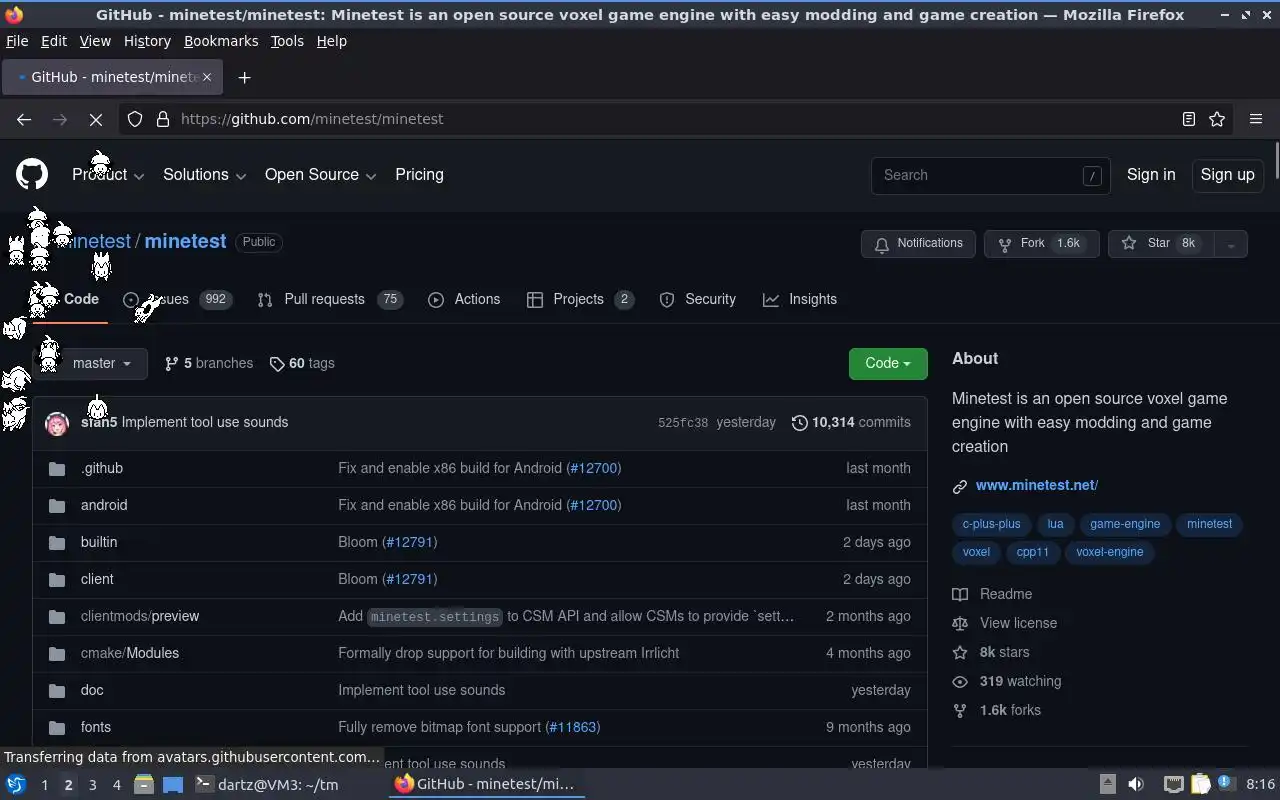Viewport: 1280px width, 800px height.
Task: Open the file manager icon in taskbar
Action: (143, 784)
